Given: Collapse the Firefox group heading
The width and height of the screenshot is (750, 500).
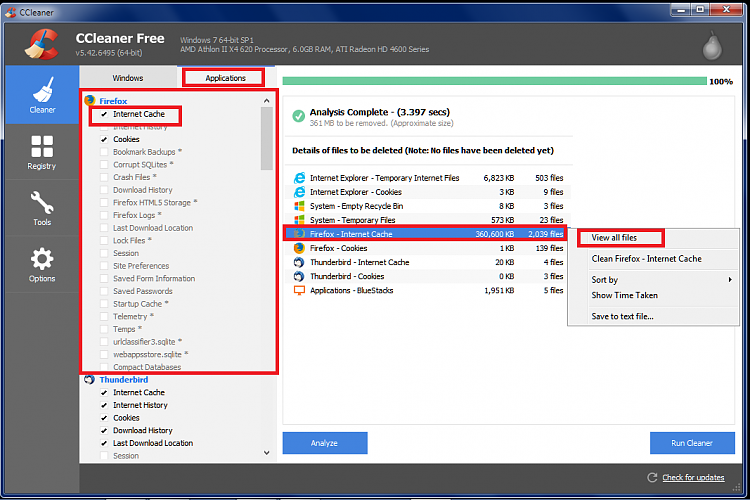Looking at the screenshot, I should click(x=113, y=101).
